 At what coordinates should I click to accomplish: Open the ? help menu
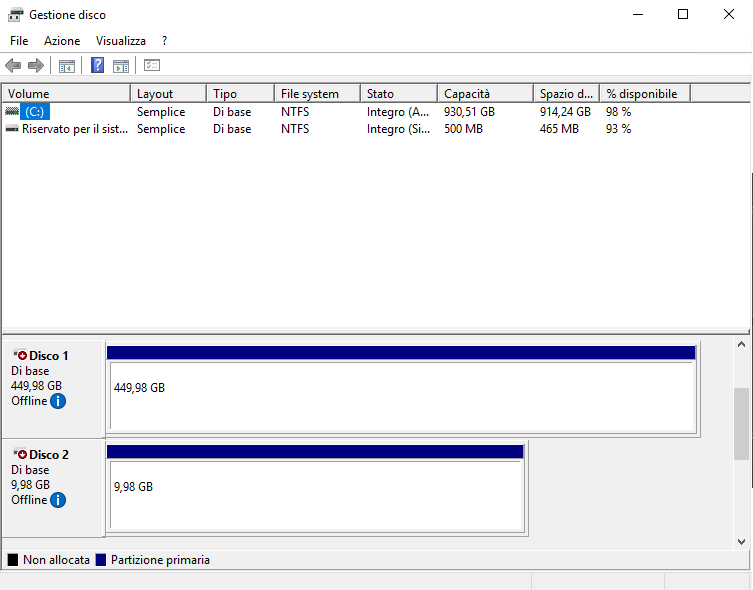164,41
